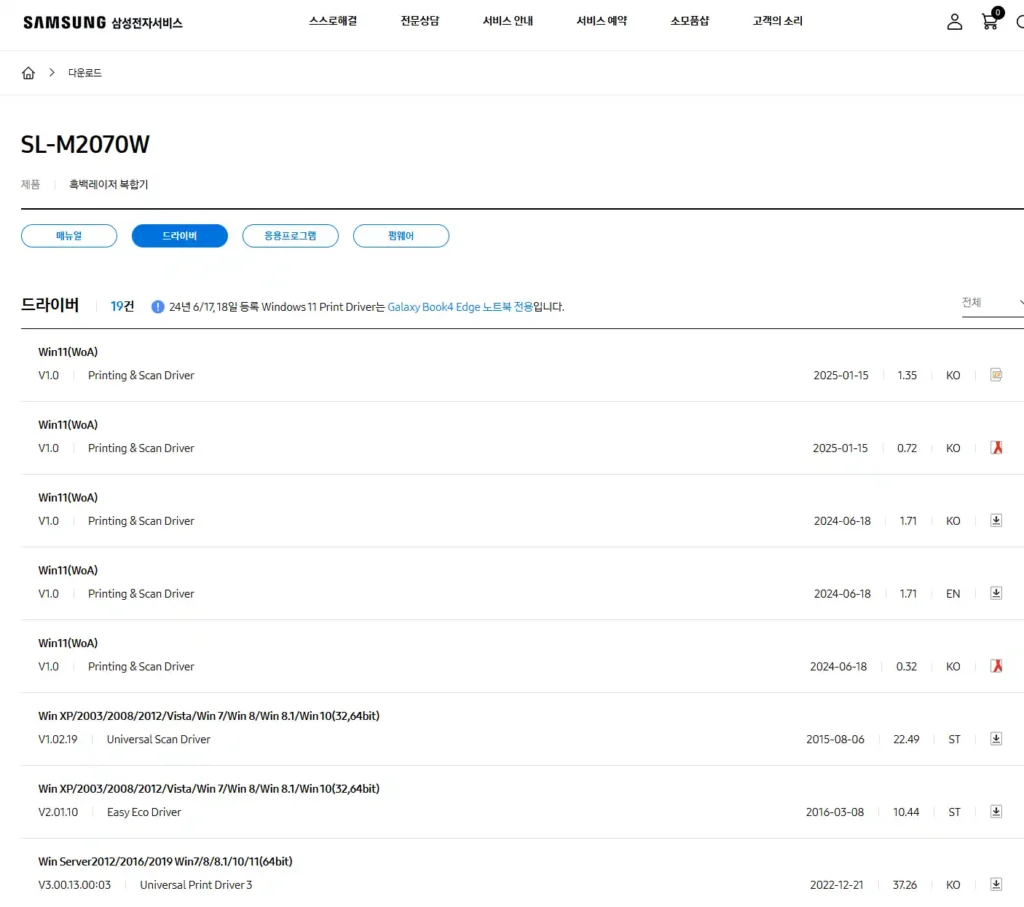Click the file icon for 1.35 size driver

(996, 375)
